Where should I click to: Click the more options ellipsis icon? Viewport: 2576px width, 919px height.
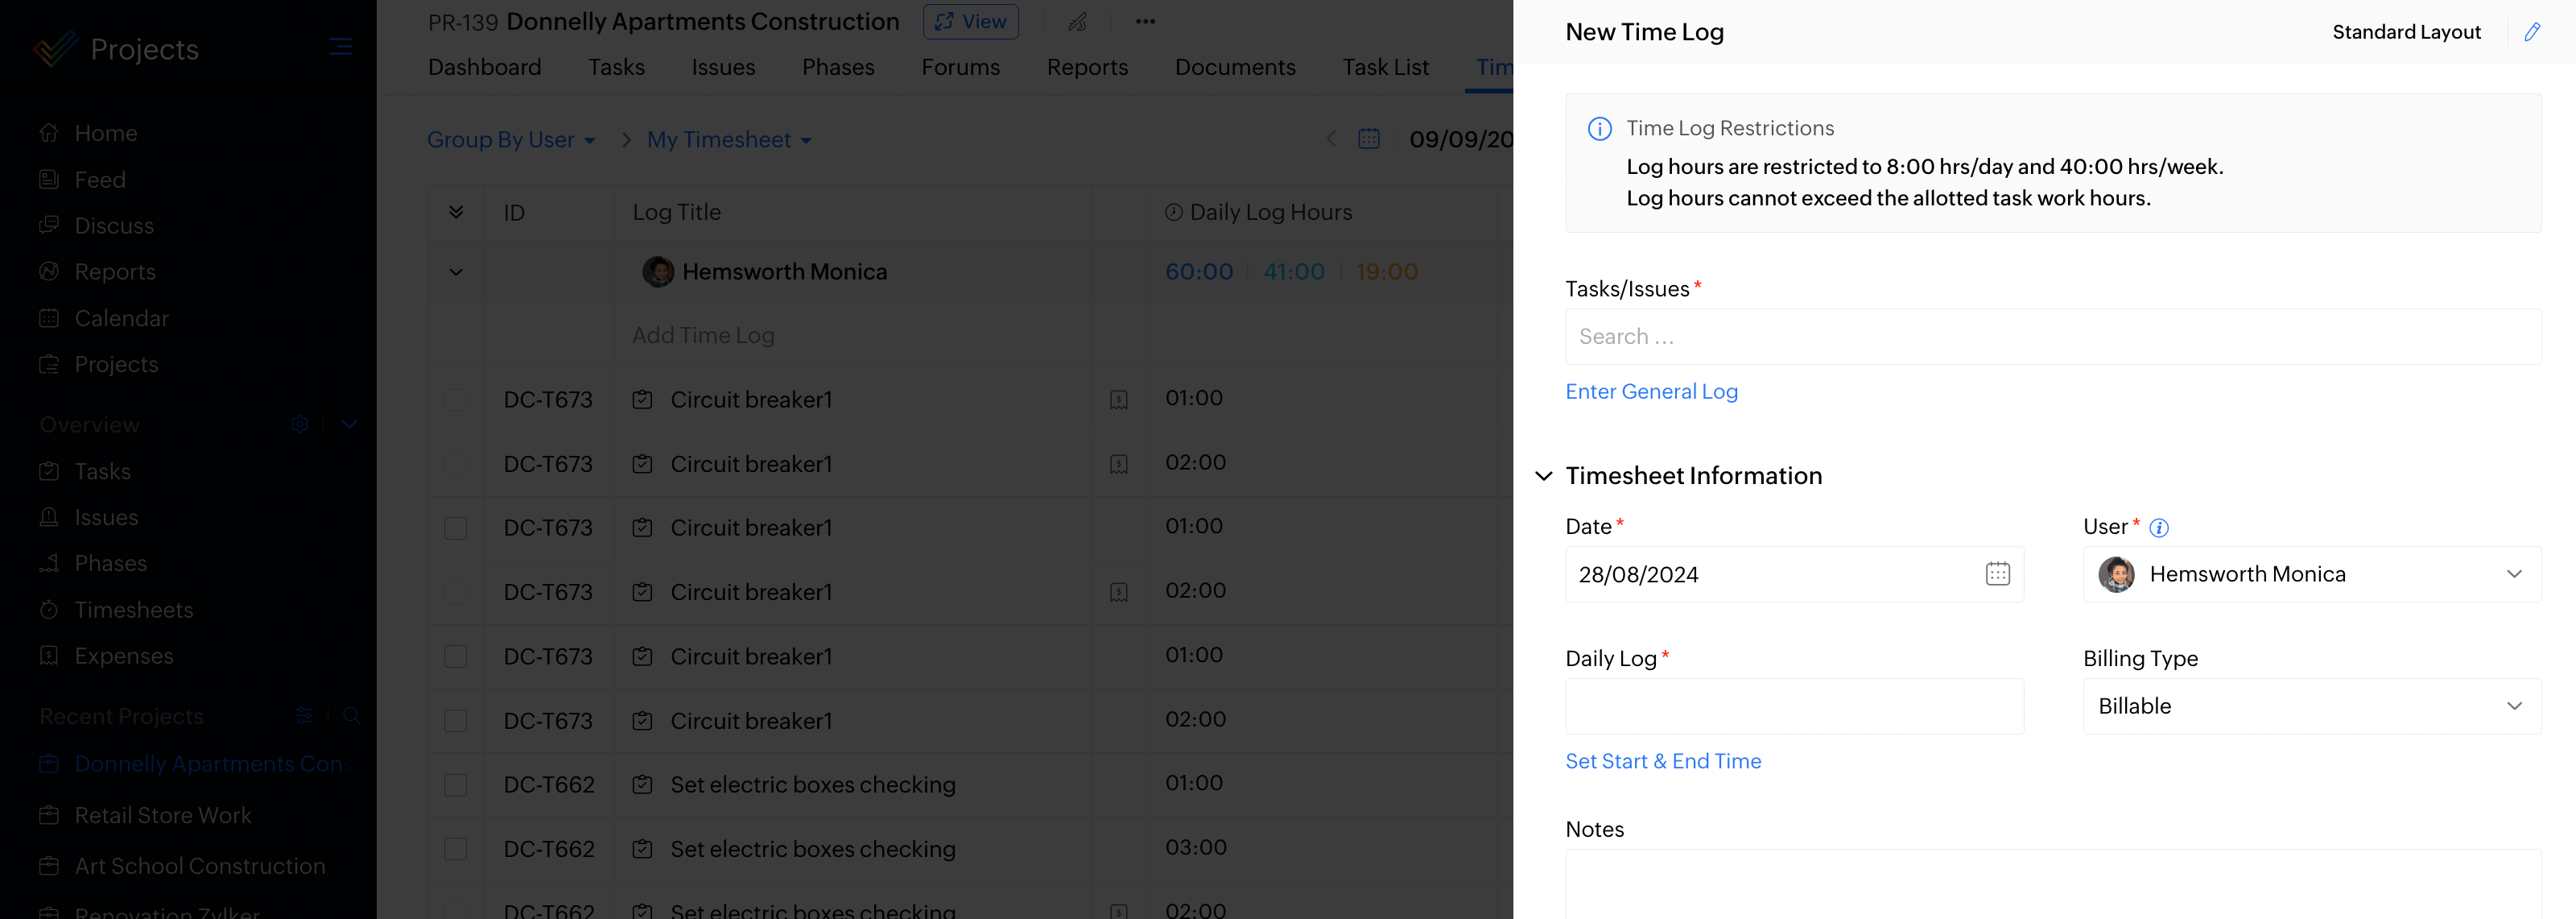pos(1145,22)
